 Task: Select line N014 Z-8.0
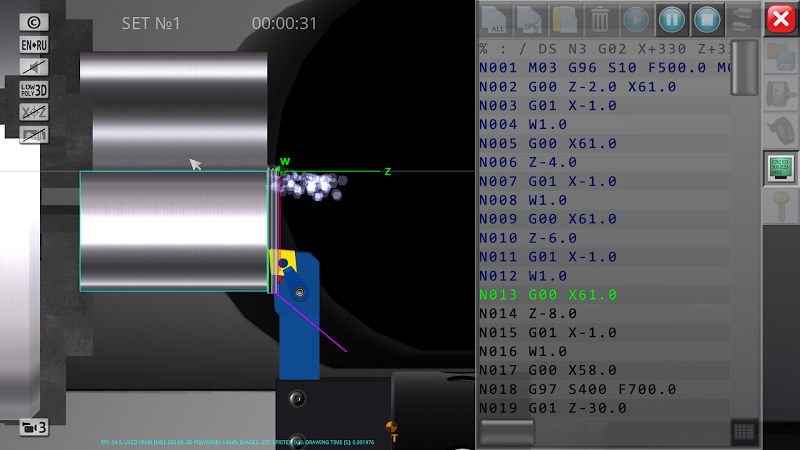pos(605,314)
